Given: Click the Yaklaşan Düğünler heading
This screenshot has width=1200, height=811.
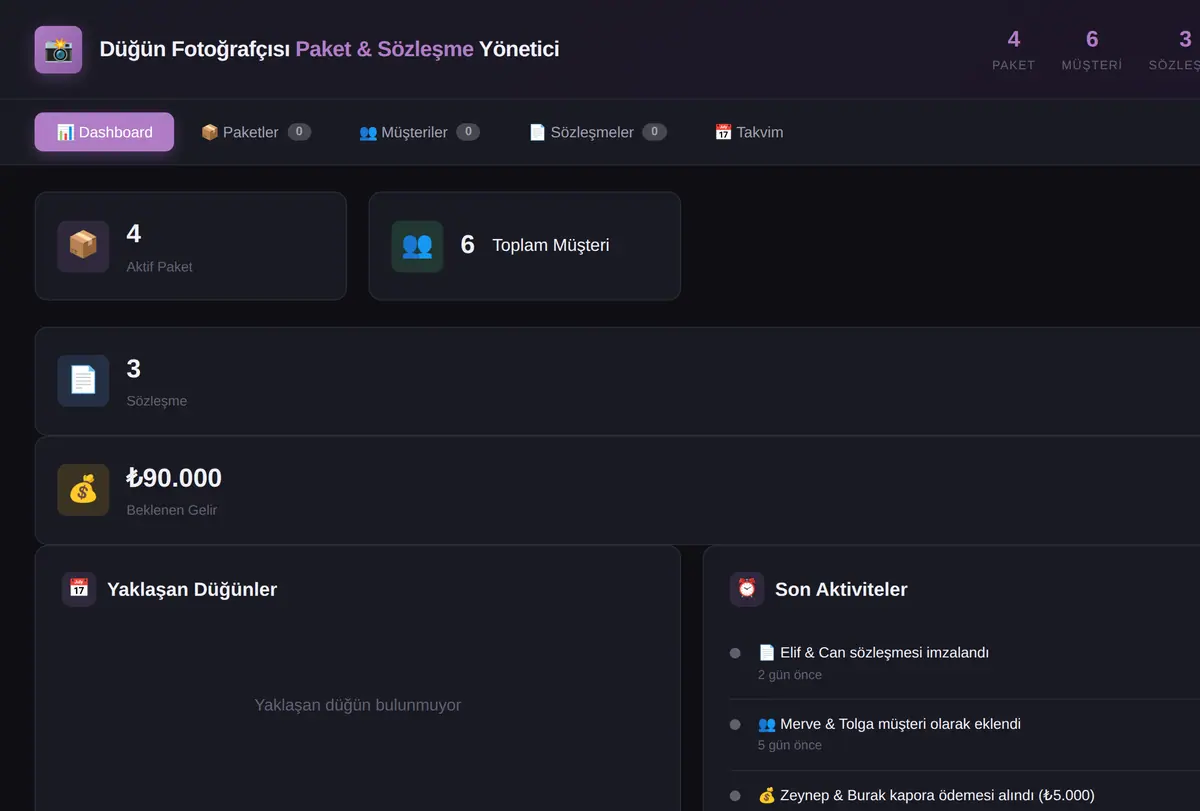Looking at the screenshot, I should pos(192,589).
